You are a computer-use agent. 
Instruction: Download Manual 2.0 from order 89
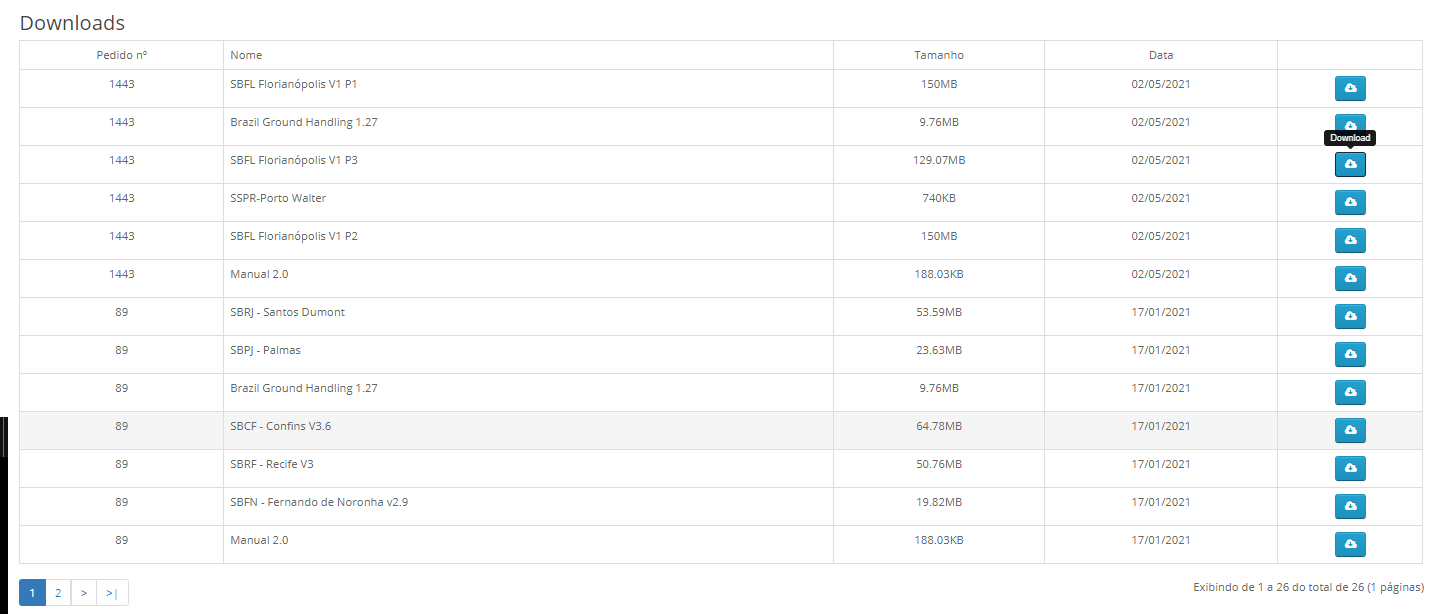[1350, 544]
